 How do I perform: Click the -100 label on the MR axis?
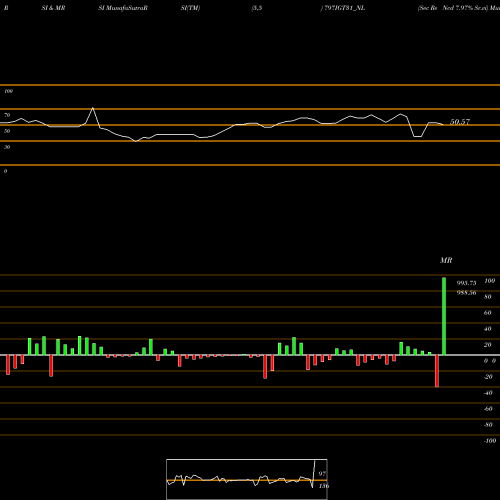point(490,441)
